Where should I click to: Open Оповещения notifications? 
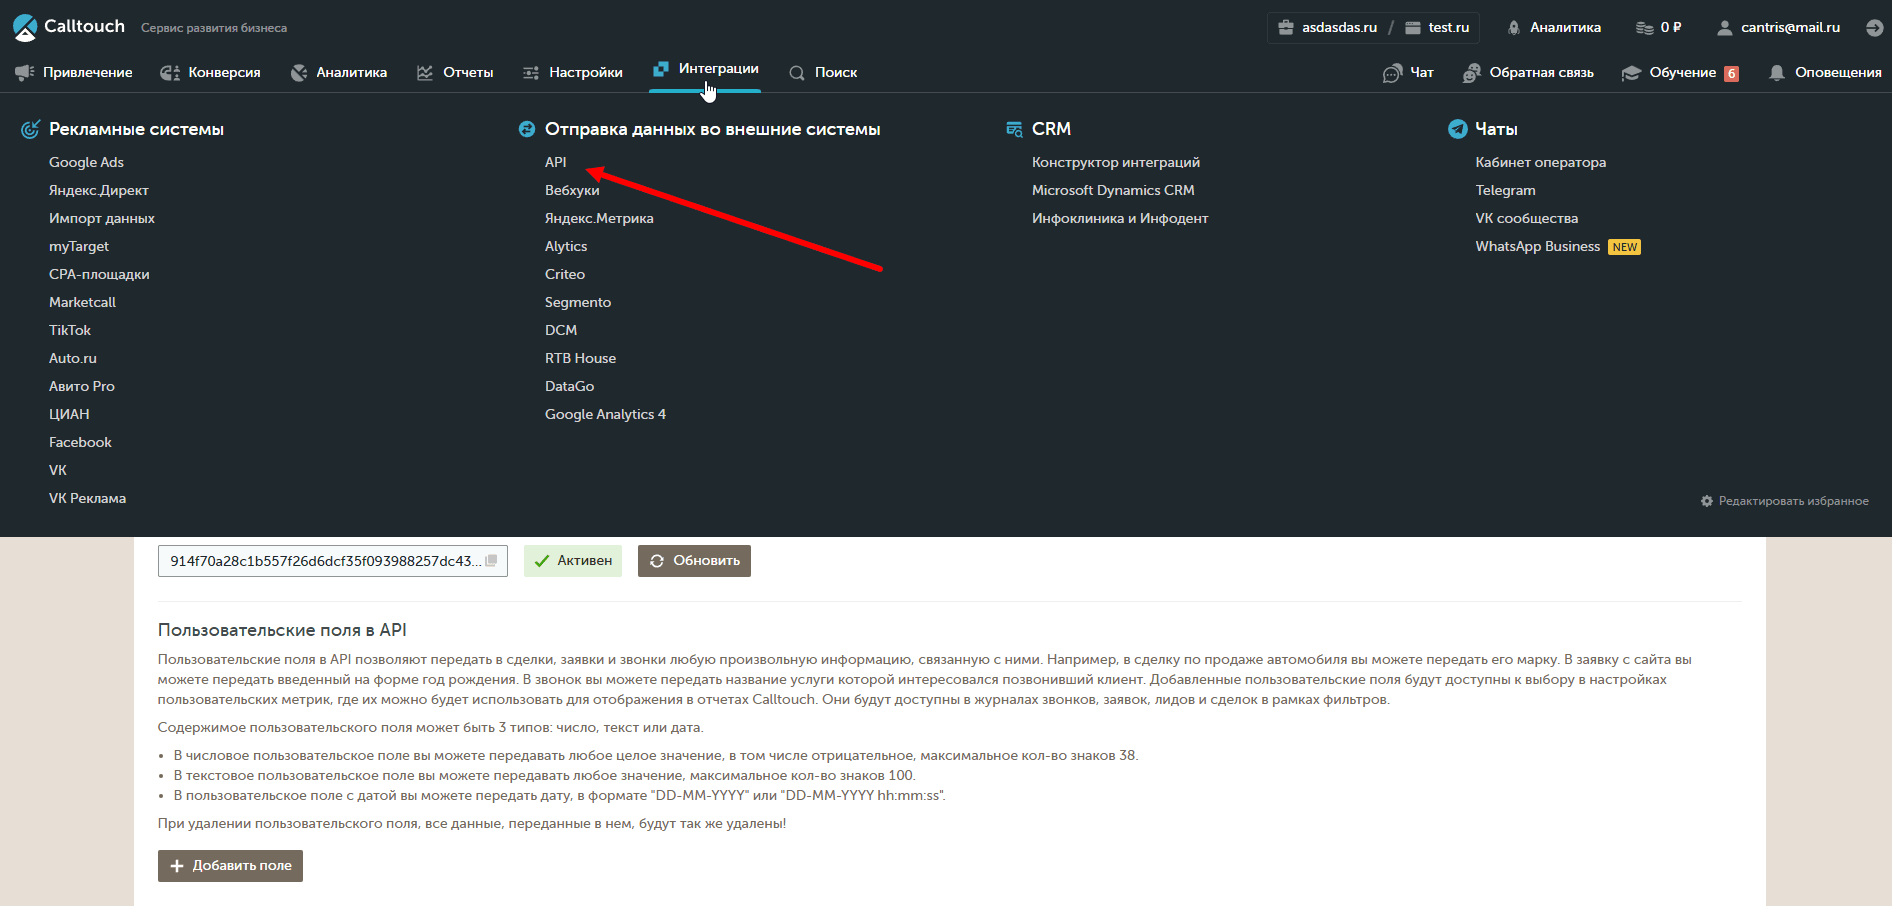tap(1825, 72)
